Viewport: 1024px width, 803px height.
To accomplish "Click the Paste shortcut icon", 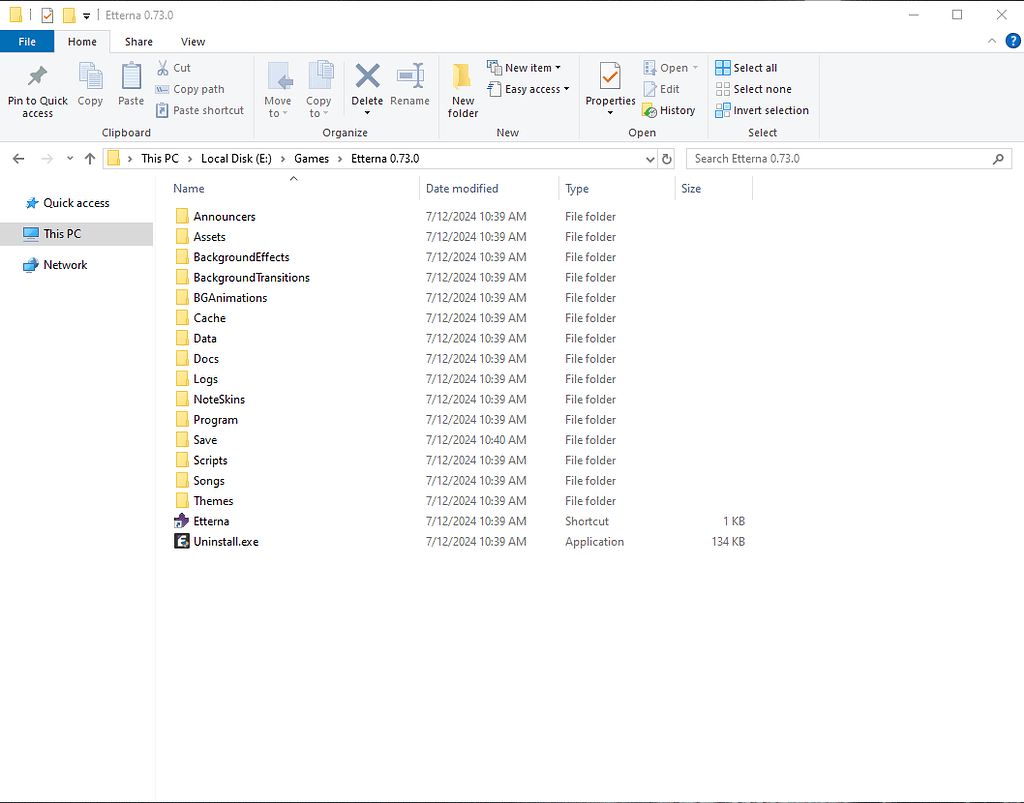I will click(x=200, y=110).
